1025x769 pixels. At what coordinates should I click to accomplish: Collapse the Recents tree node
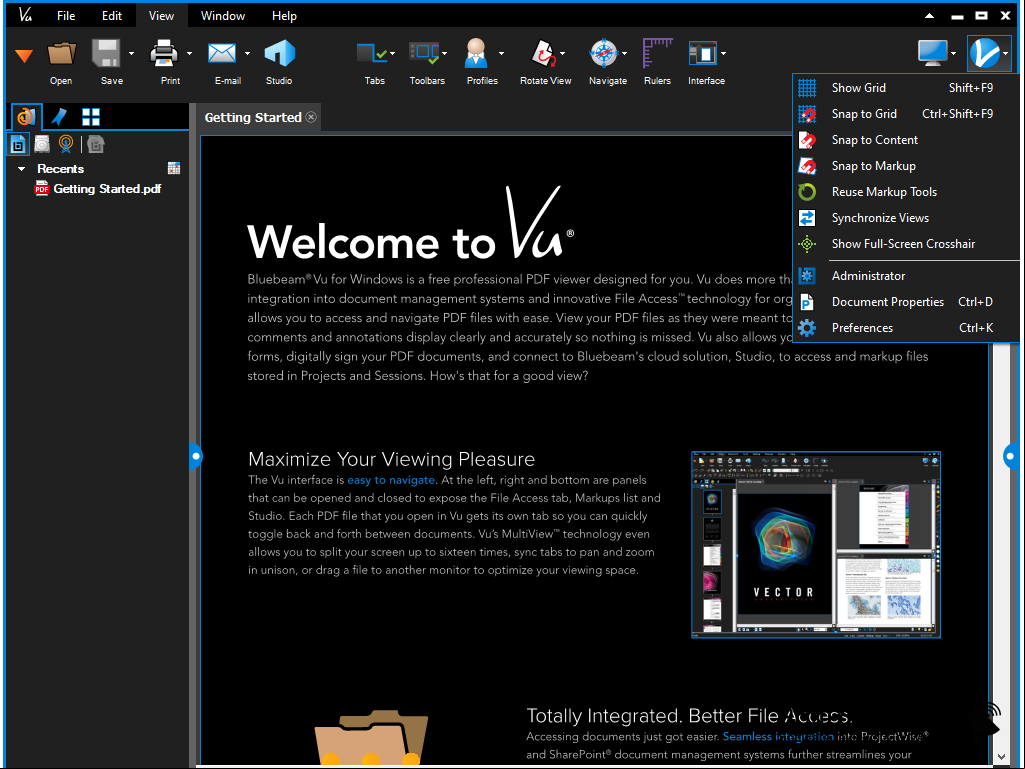[21, 169]
